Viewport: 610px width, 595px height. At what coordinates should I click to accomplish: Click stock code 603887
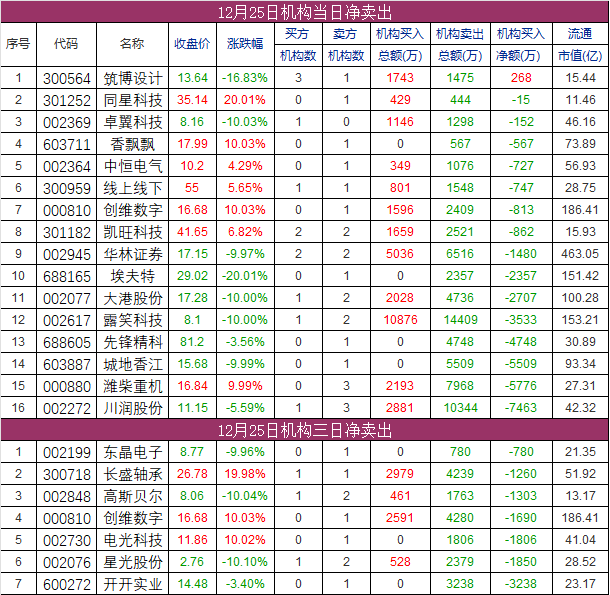pos(67,365)
